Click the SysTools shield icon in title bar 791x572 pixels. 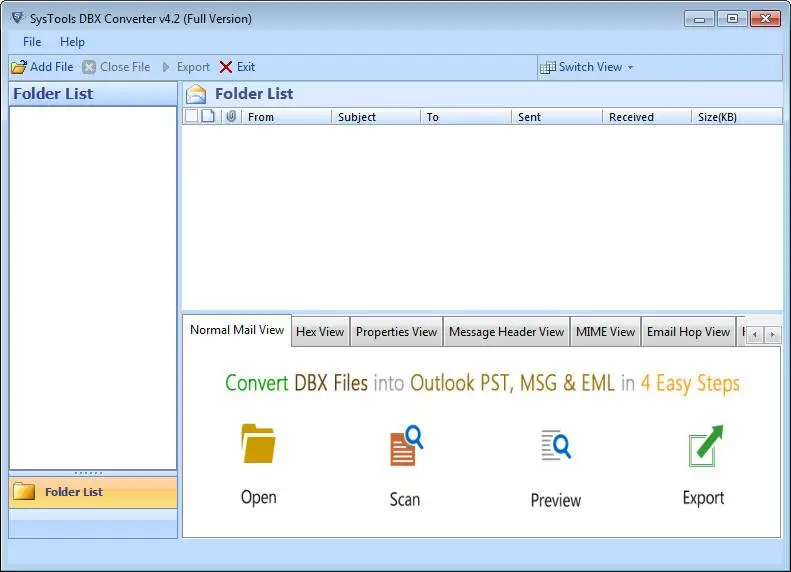(x=17, y=18)
